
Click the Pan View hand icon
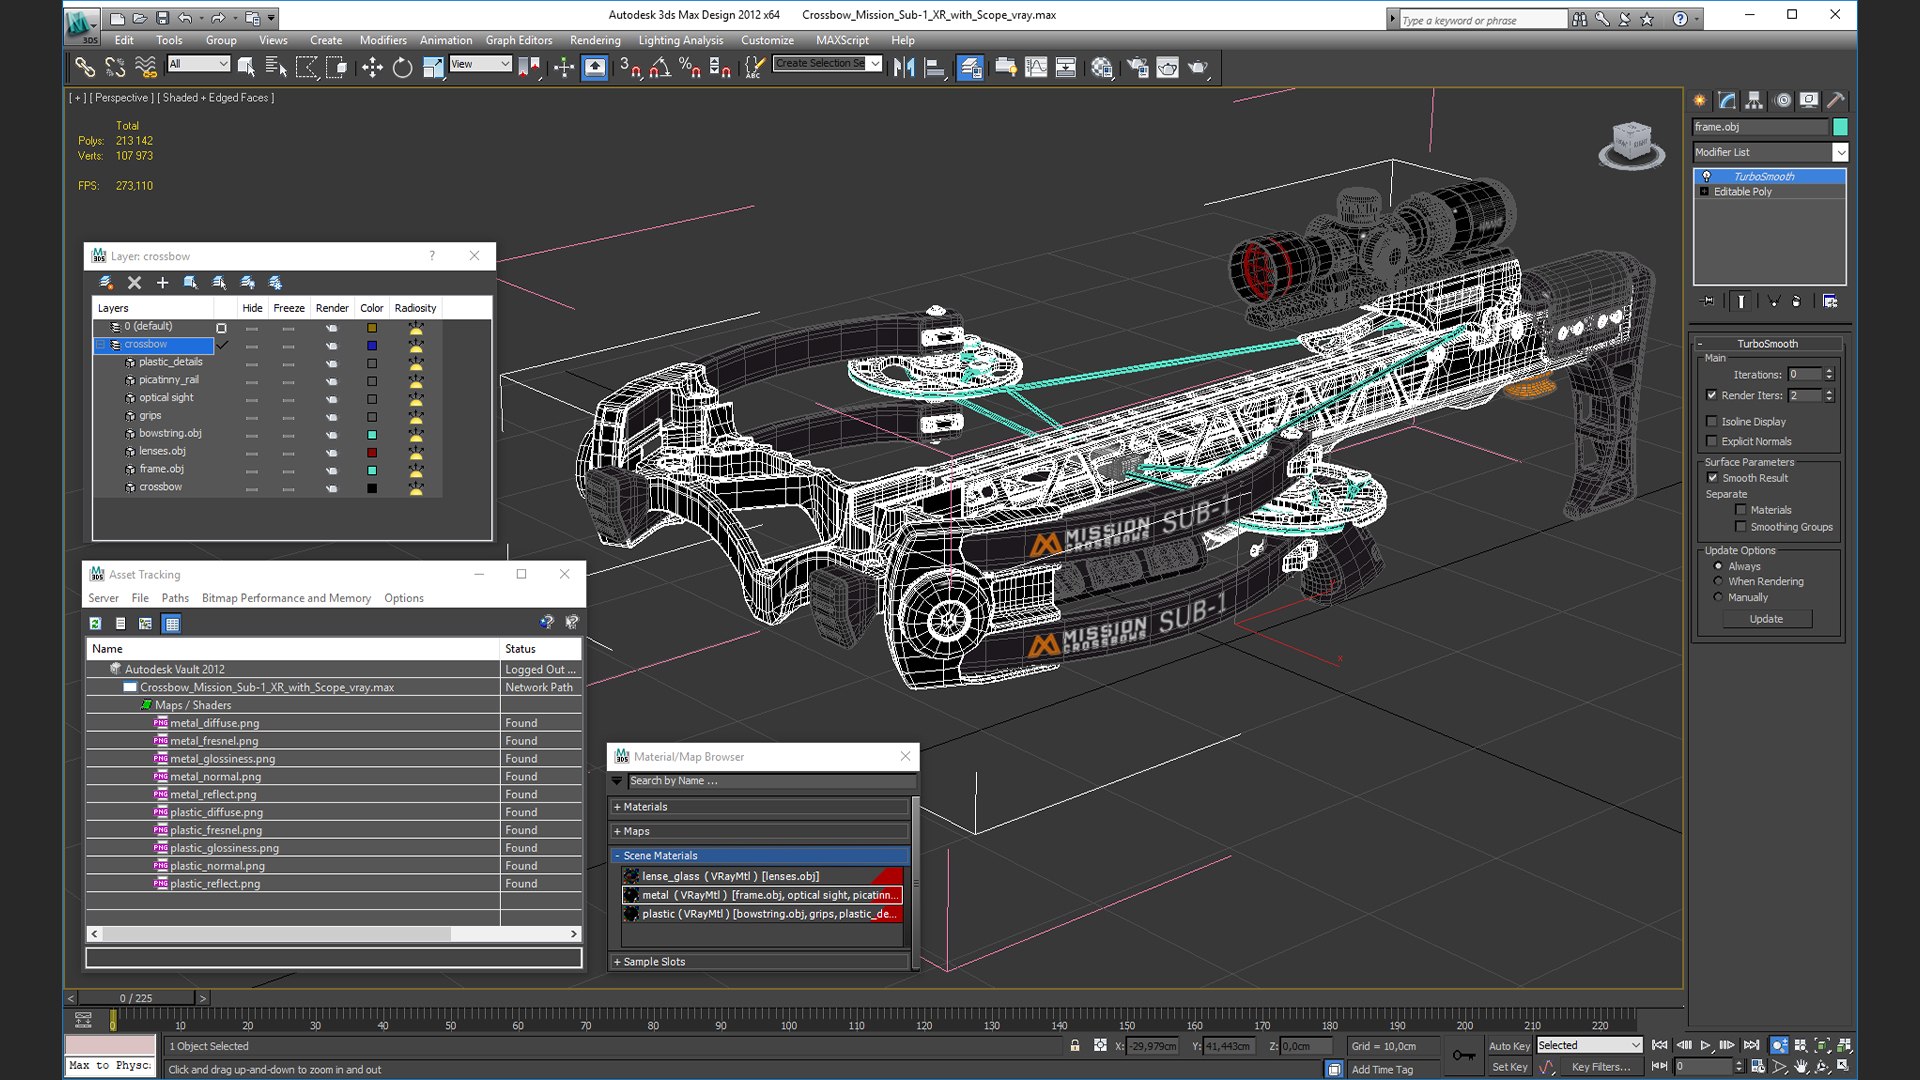tap(1801, 1067)
